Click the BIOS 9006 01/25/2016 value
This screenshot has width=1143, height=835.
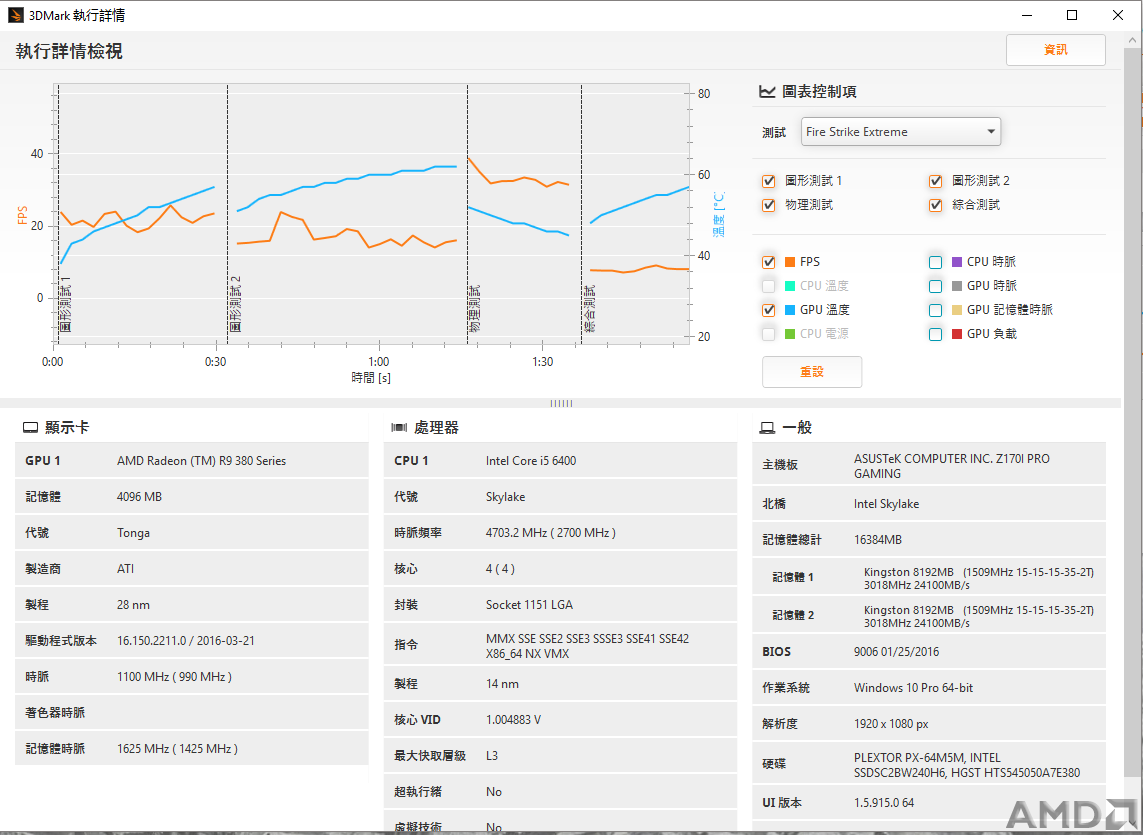coord(897,652)
